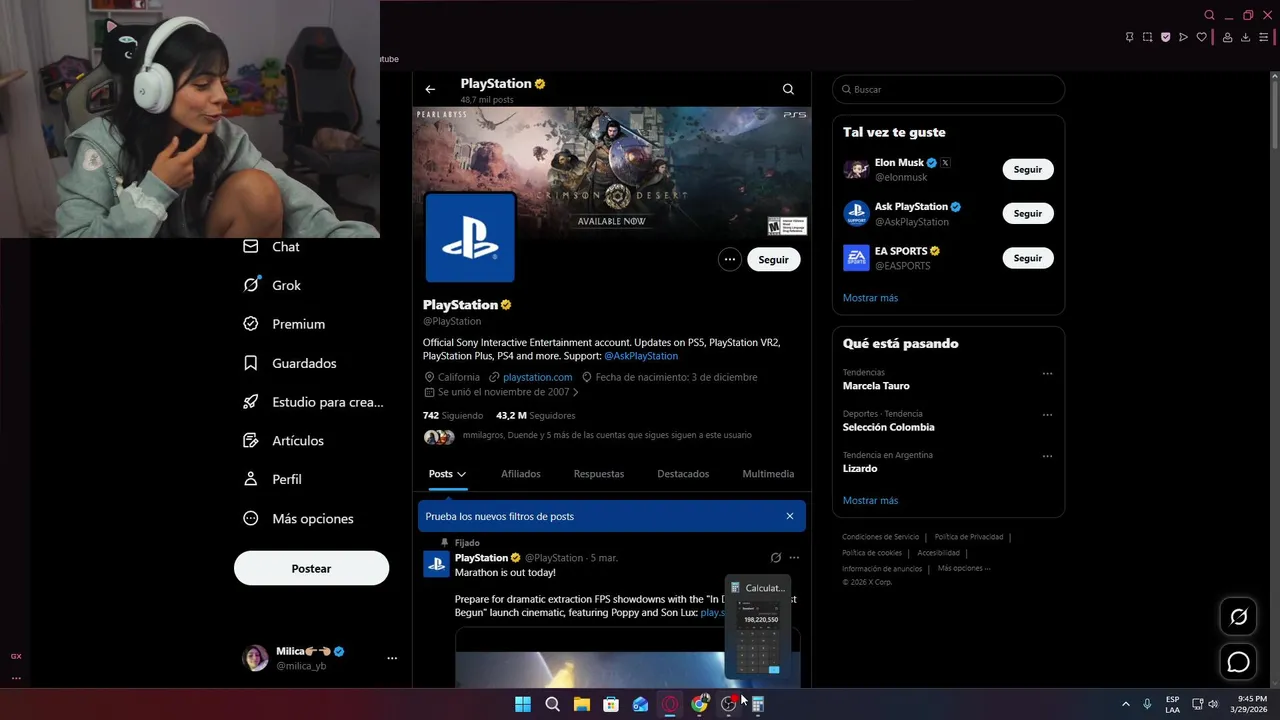View the 43,2 M Seguidores list

click(535, 415)
